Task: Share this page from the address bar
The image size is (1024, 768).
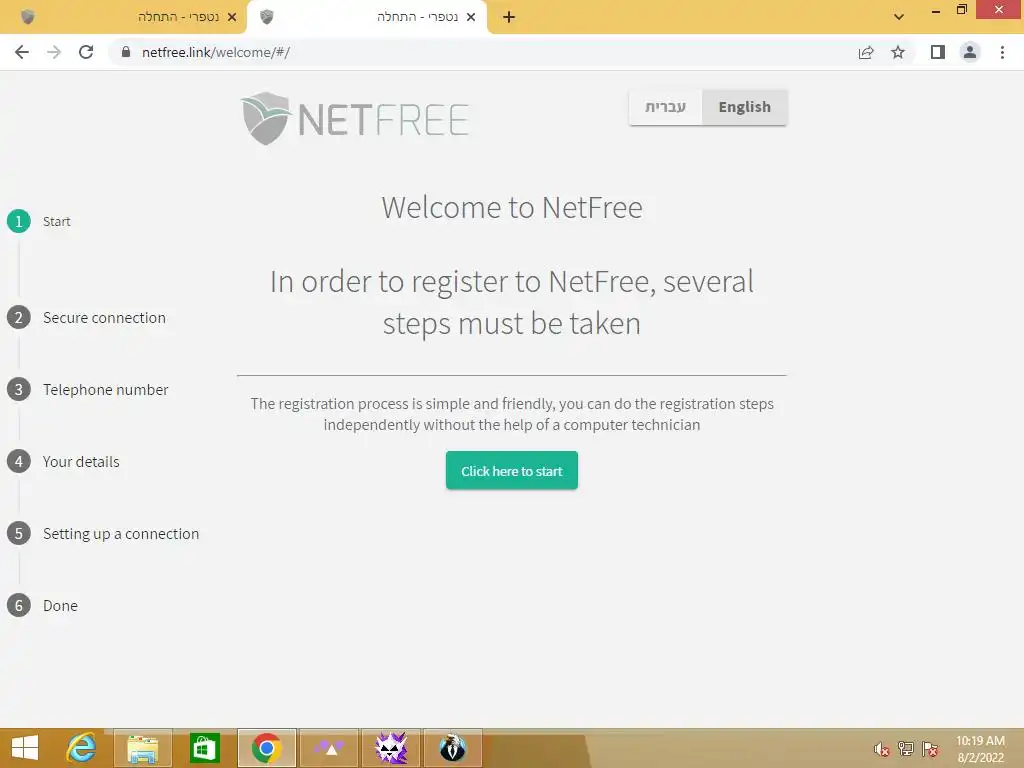Action: pos(866,52)
